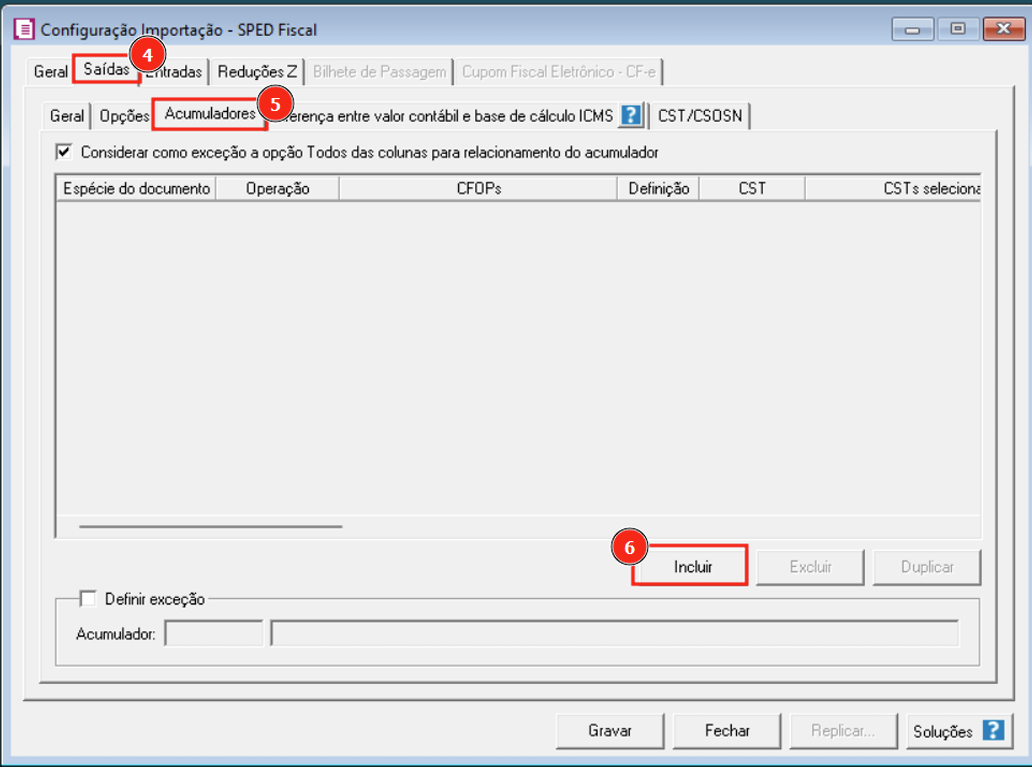Click the blue help icon beside ICMS tab
The height and width of the screenshot is (768, 1032).
(x=630, y=116)
